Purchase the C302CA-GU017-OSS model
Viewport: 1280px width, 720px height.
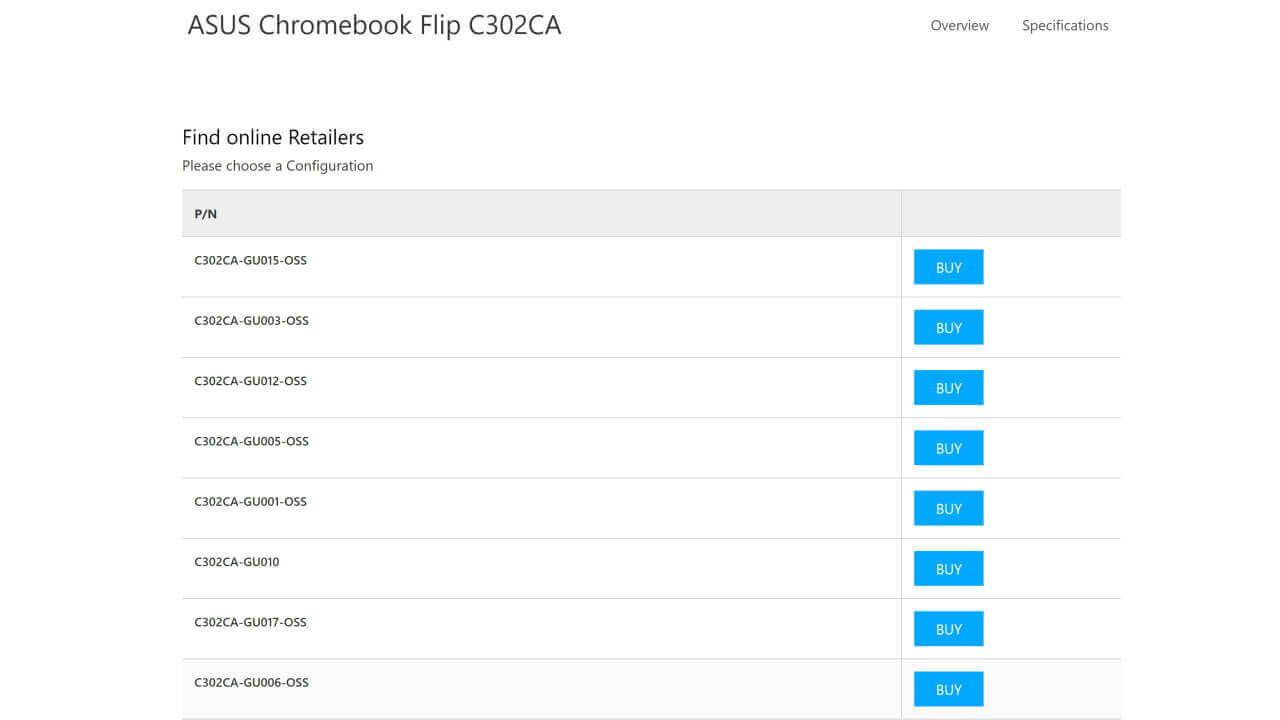pyautogui.click(x=948, y=629)
